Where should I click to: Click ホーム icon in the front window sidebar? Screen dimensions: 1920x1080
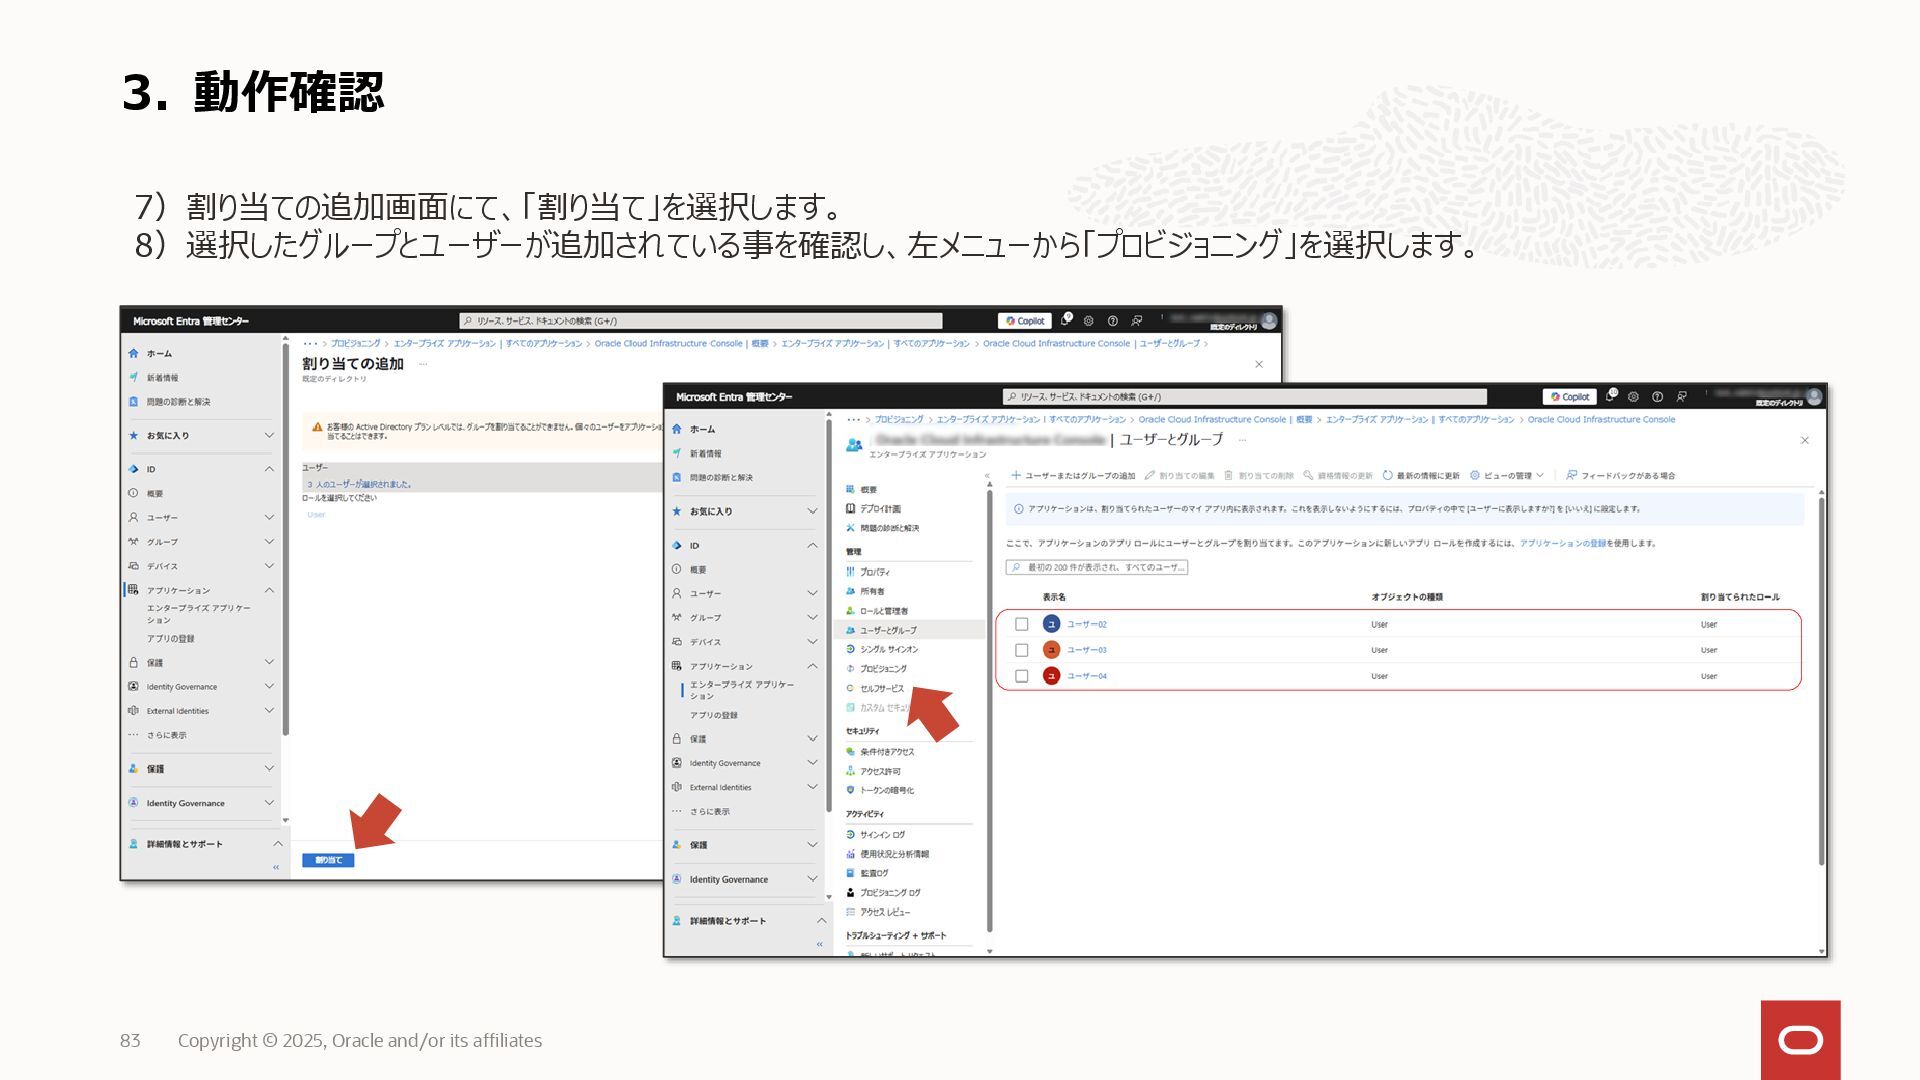[x=677, y=429]
